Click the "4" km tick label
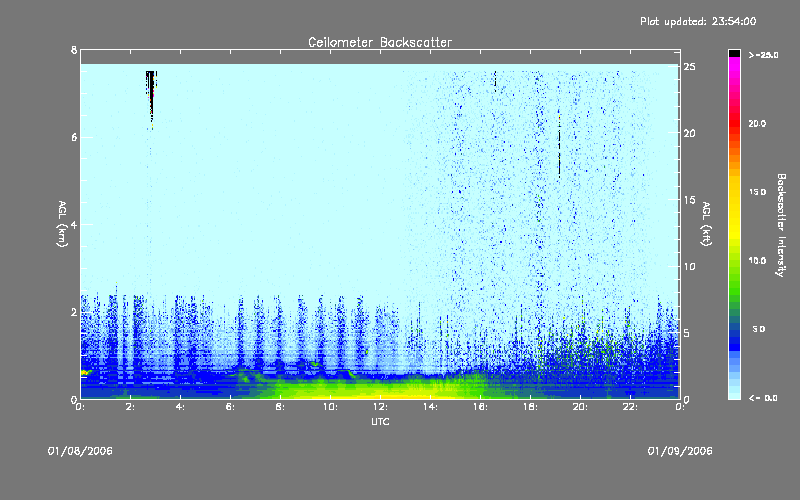 point(74,224)
